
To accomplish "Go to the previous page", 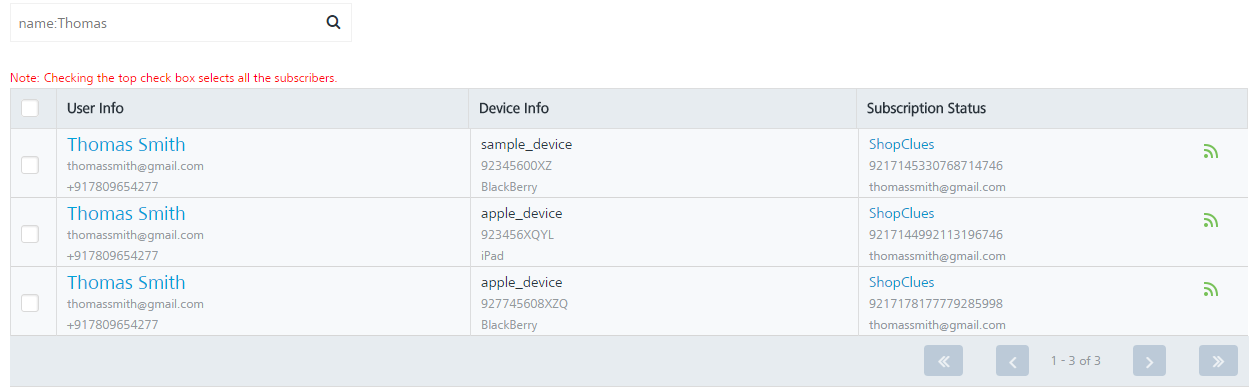I will click(x=1013, y=360).
